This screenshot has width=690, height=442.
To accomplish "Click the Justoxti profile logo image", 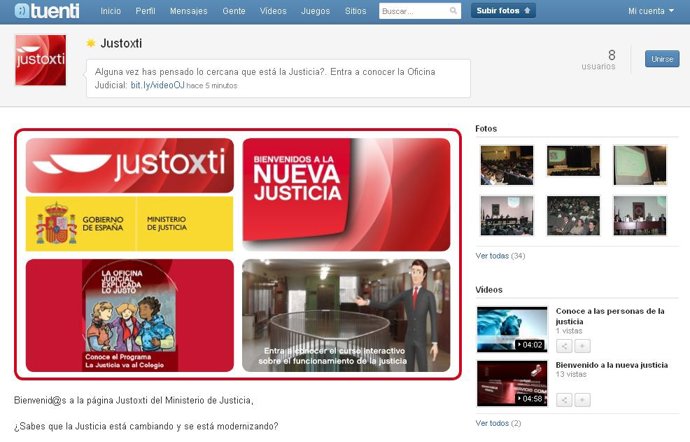I will coord(40,60).
